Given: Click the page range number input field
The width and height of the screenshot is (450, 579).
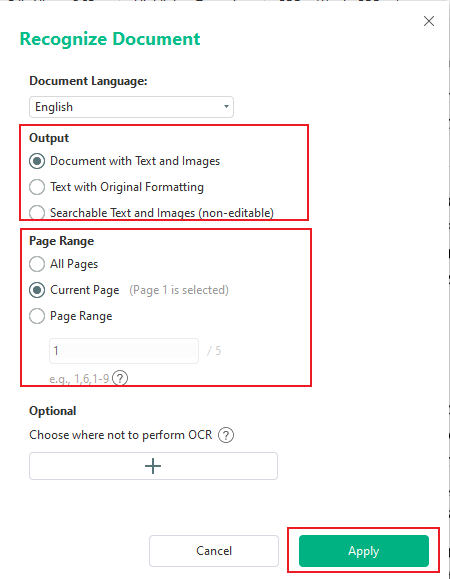Looking at the screenshot, I should pos(124,351).
